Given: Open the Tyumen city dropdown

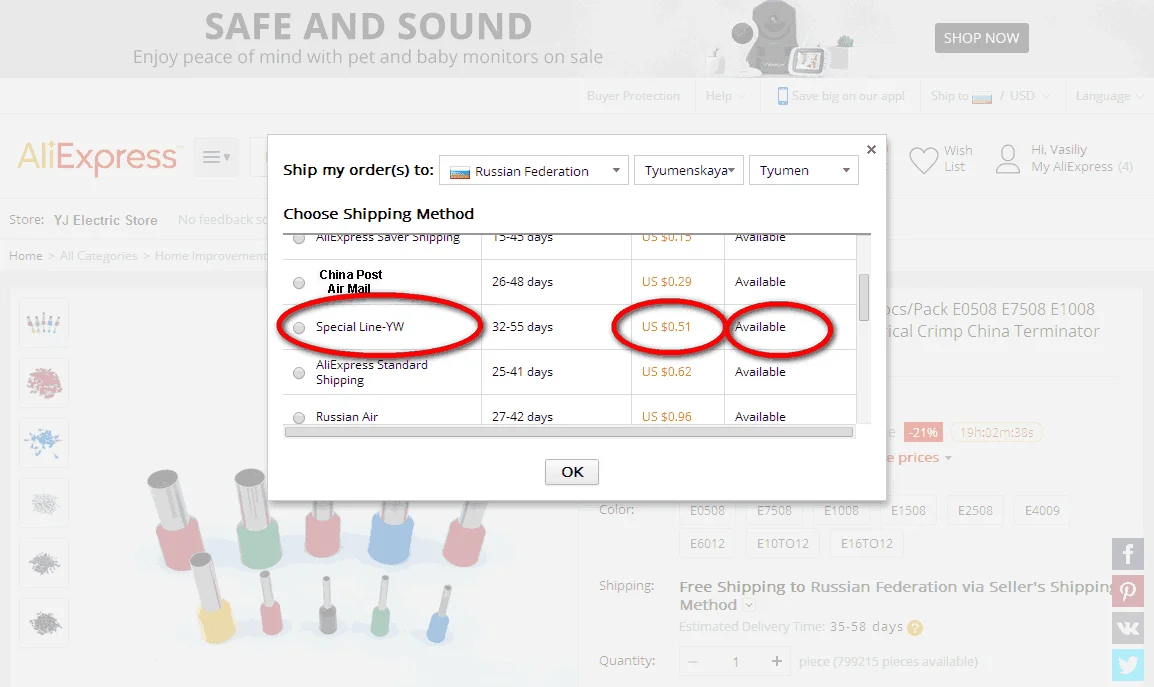Looking at the screenshot, I should (804, 170).
